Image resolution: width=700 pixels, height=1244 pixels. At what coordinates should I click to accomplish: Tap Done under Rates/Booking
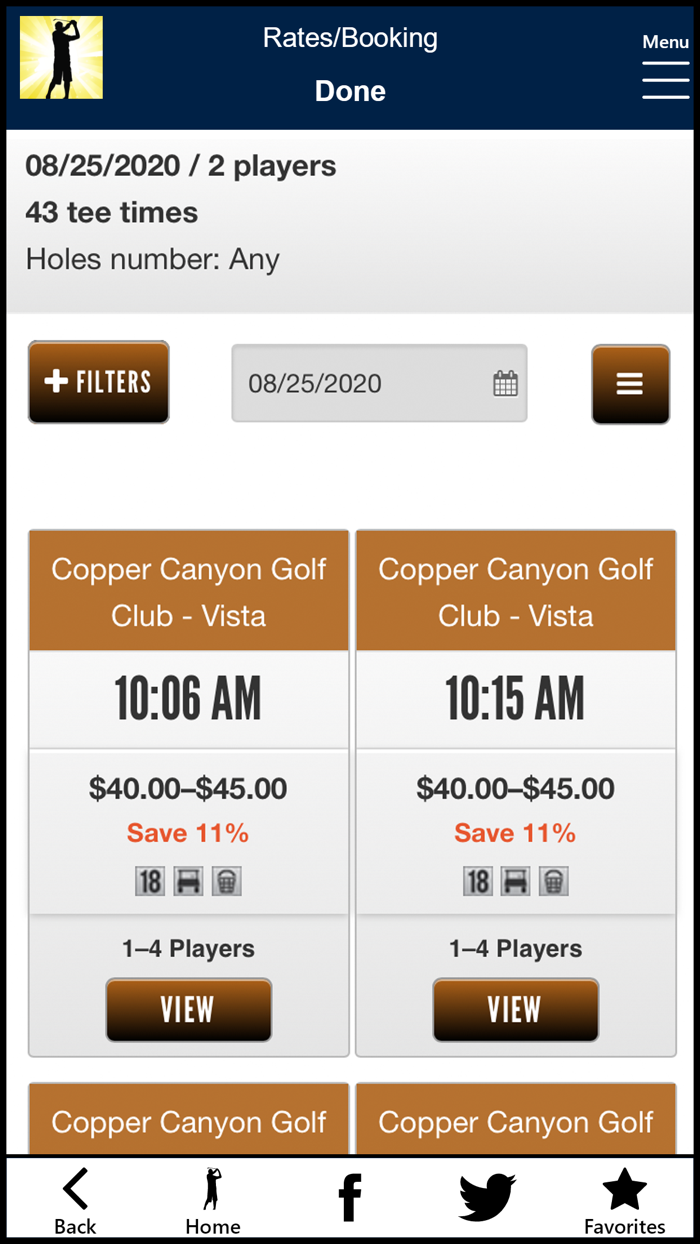(x=349, y=90)
